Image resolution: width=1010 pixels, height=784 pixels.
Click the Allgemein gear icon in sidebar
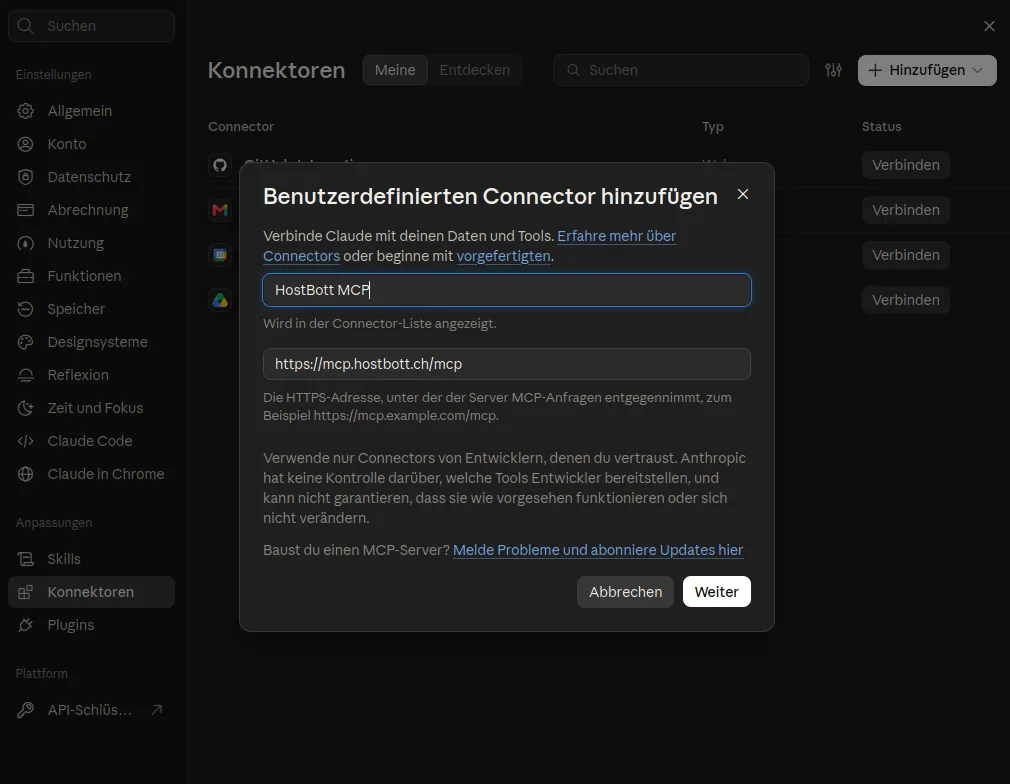(x=25, y=111)
